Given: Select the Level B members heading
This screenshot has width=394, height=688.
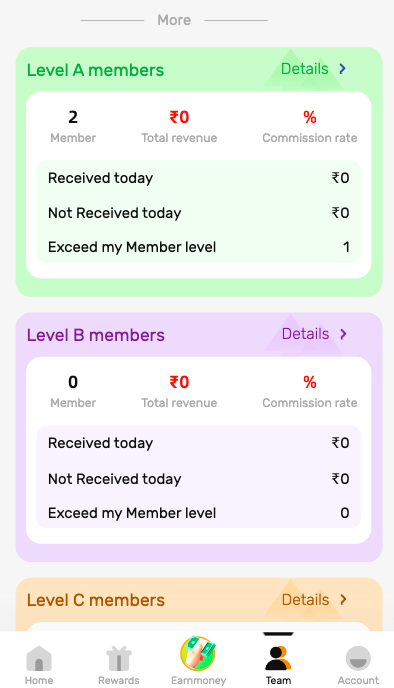Looking at the screenshot, I should tap(96, 335).
